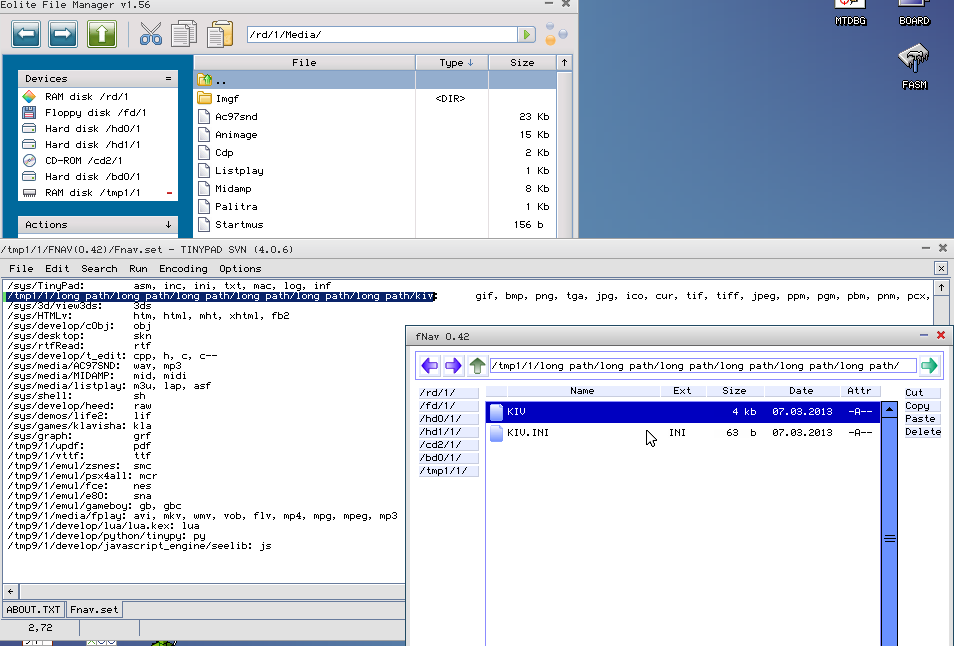Collapse the Devices panel in Eolite
The image size is (954, 646).
coord(168,78)
